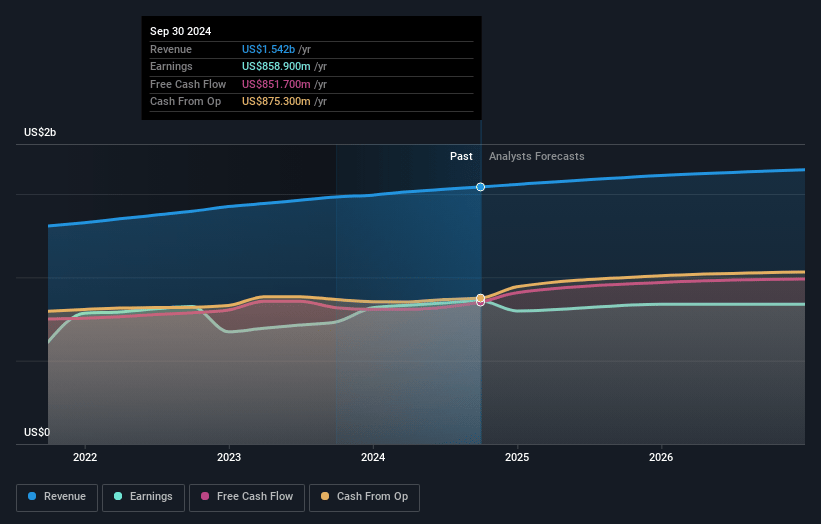This screenshot has height=524, width=821.
Task: Click the Cash From Op label in tooltip
Action: [185, 102]
